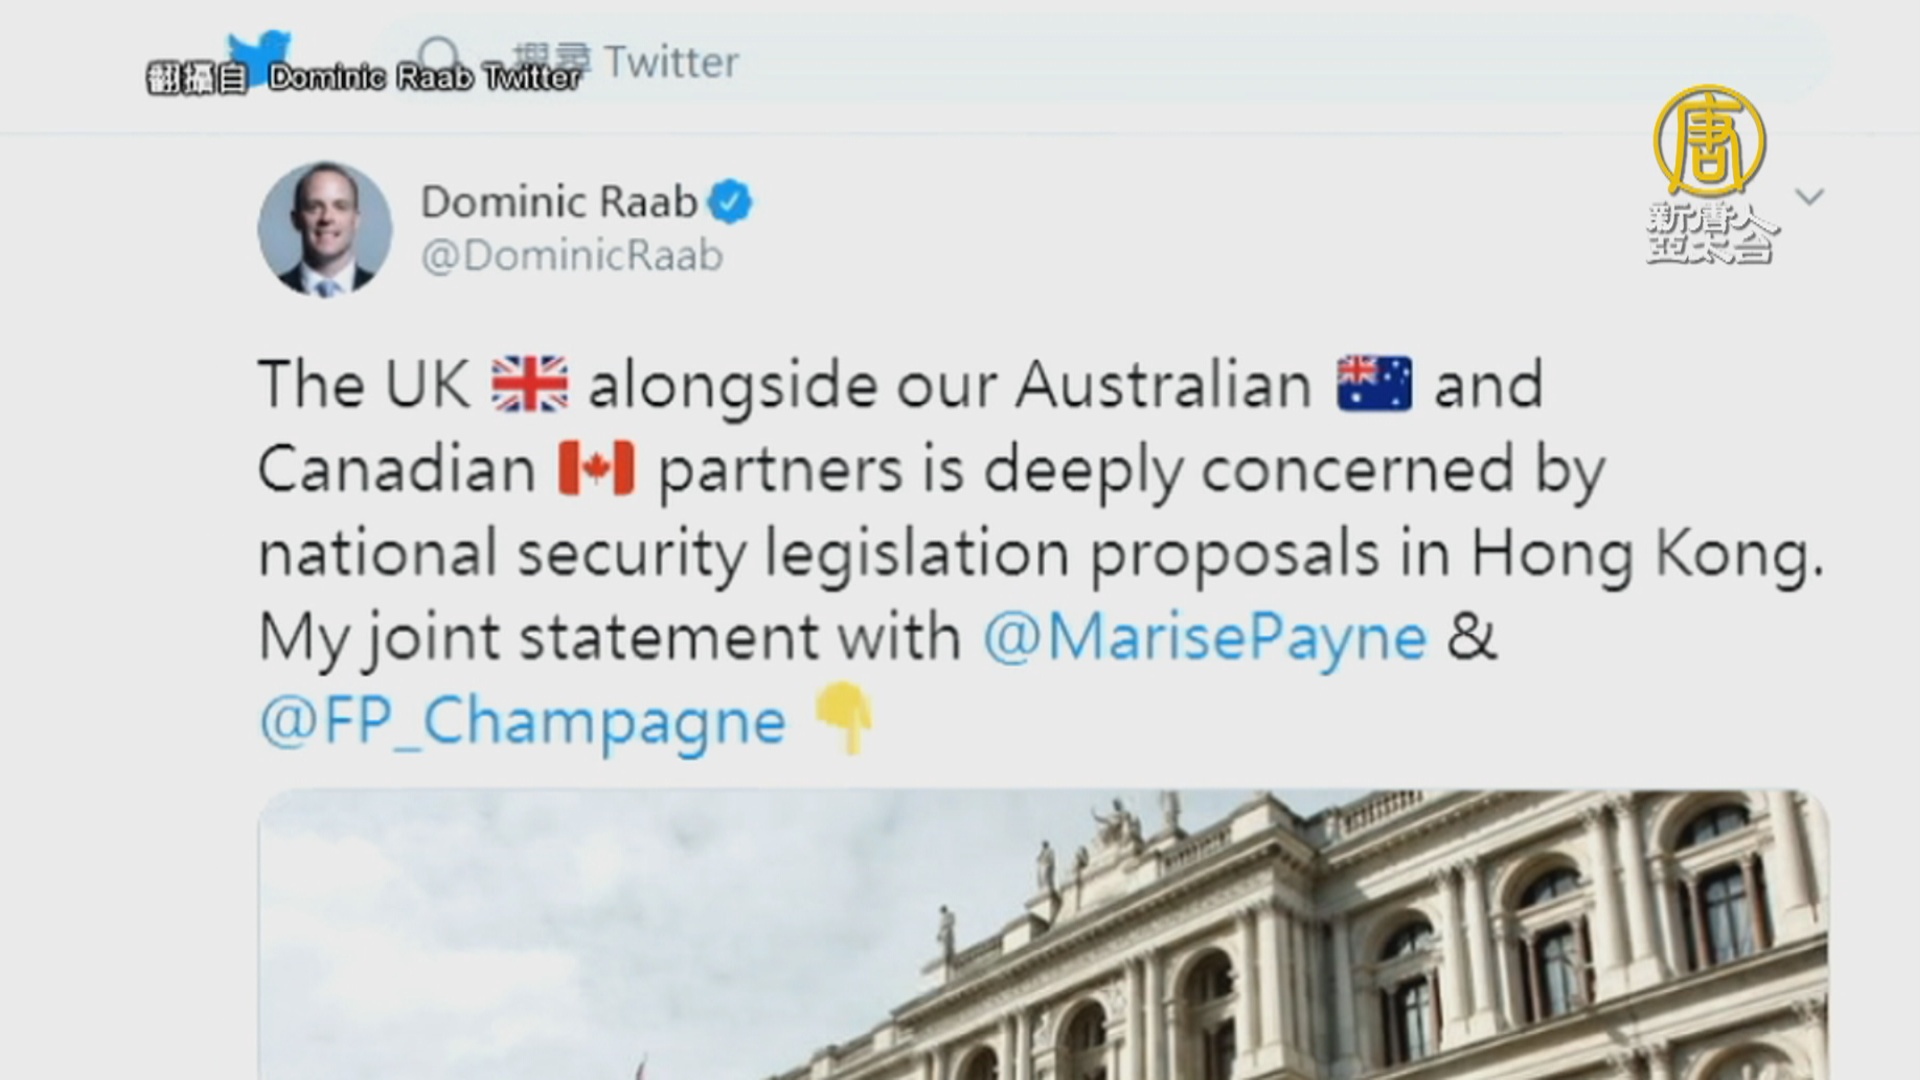Expand the tweet options chevron
This screenshot has width=1920, height=1080.
tap(1809, 196)
